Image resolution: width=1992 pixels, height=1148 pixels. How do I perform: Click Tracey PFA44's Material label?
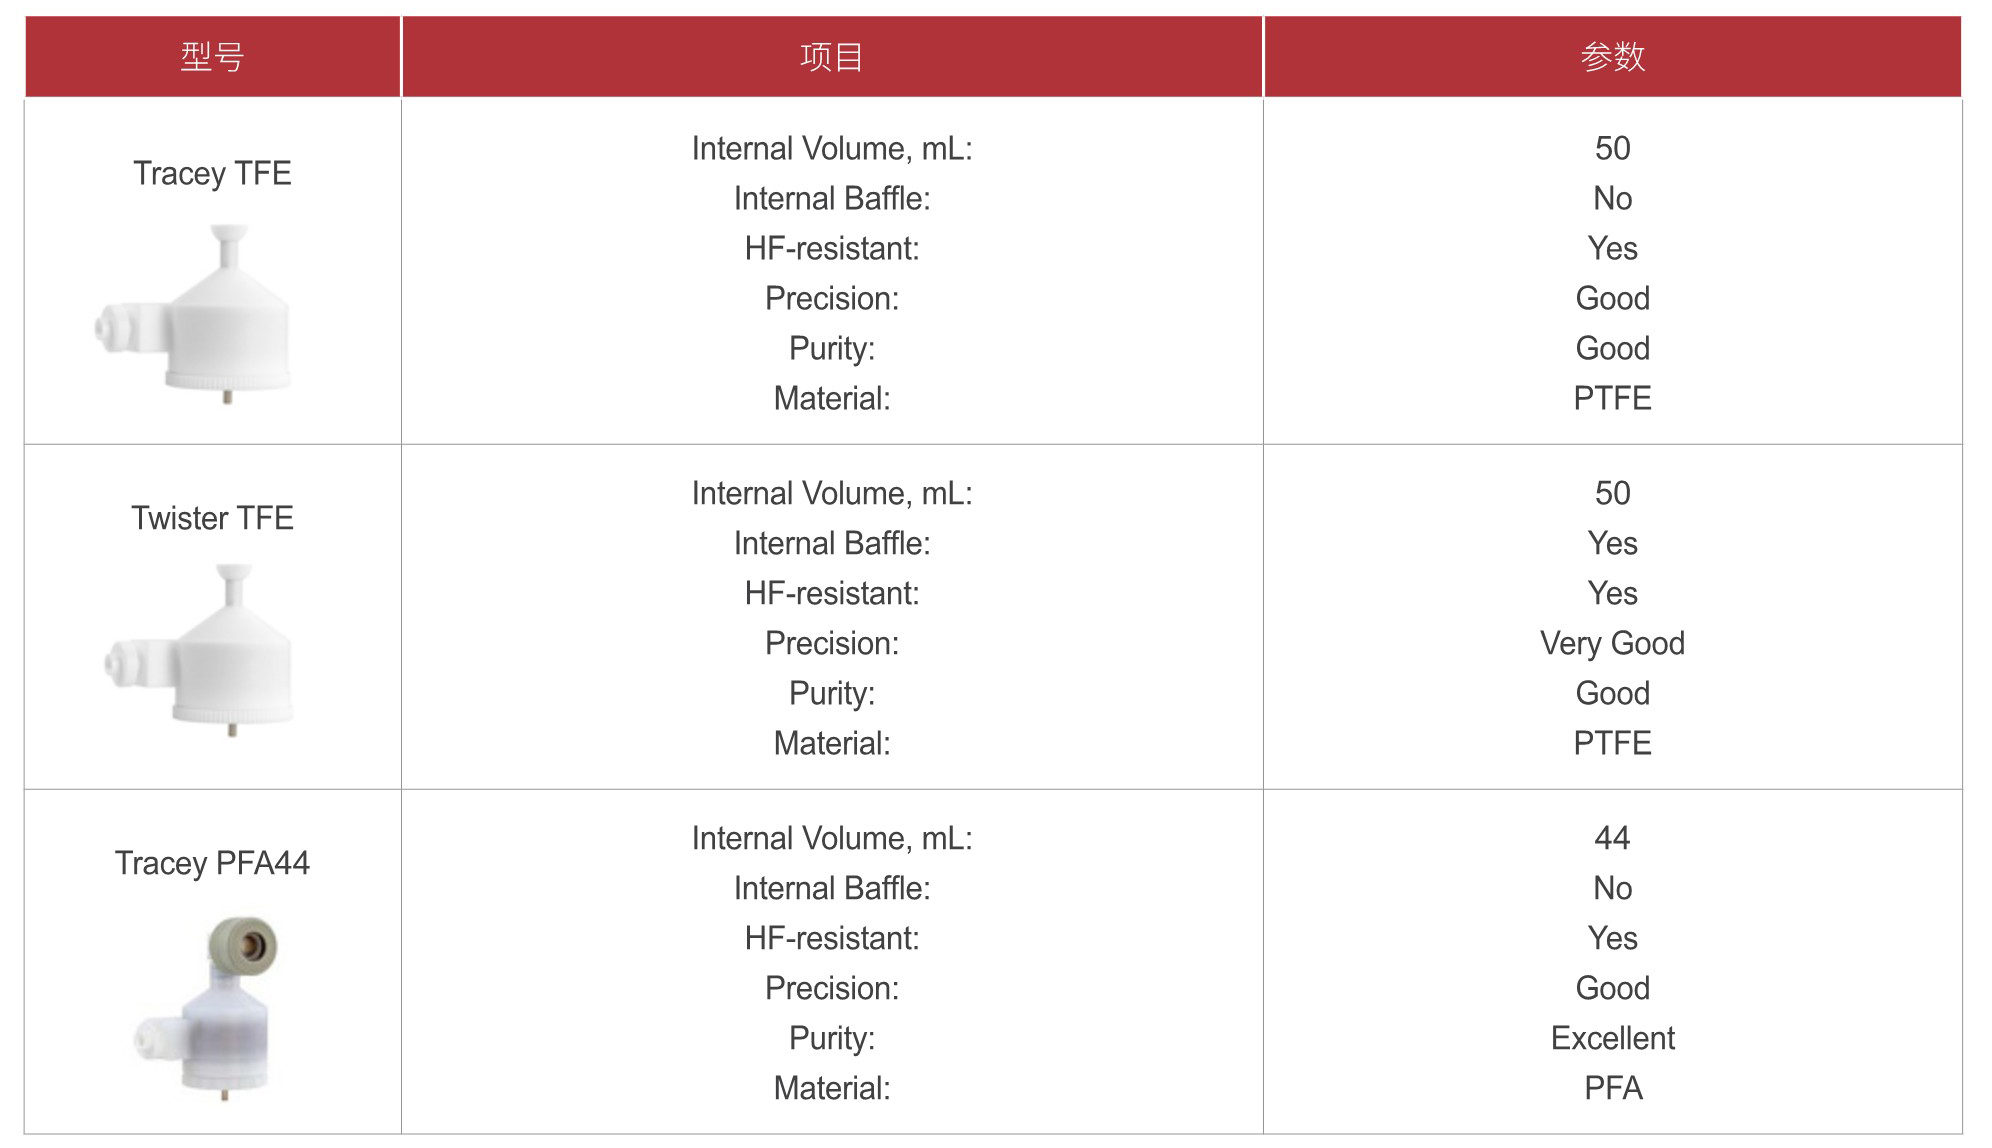(832, 1088)
